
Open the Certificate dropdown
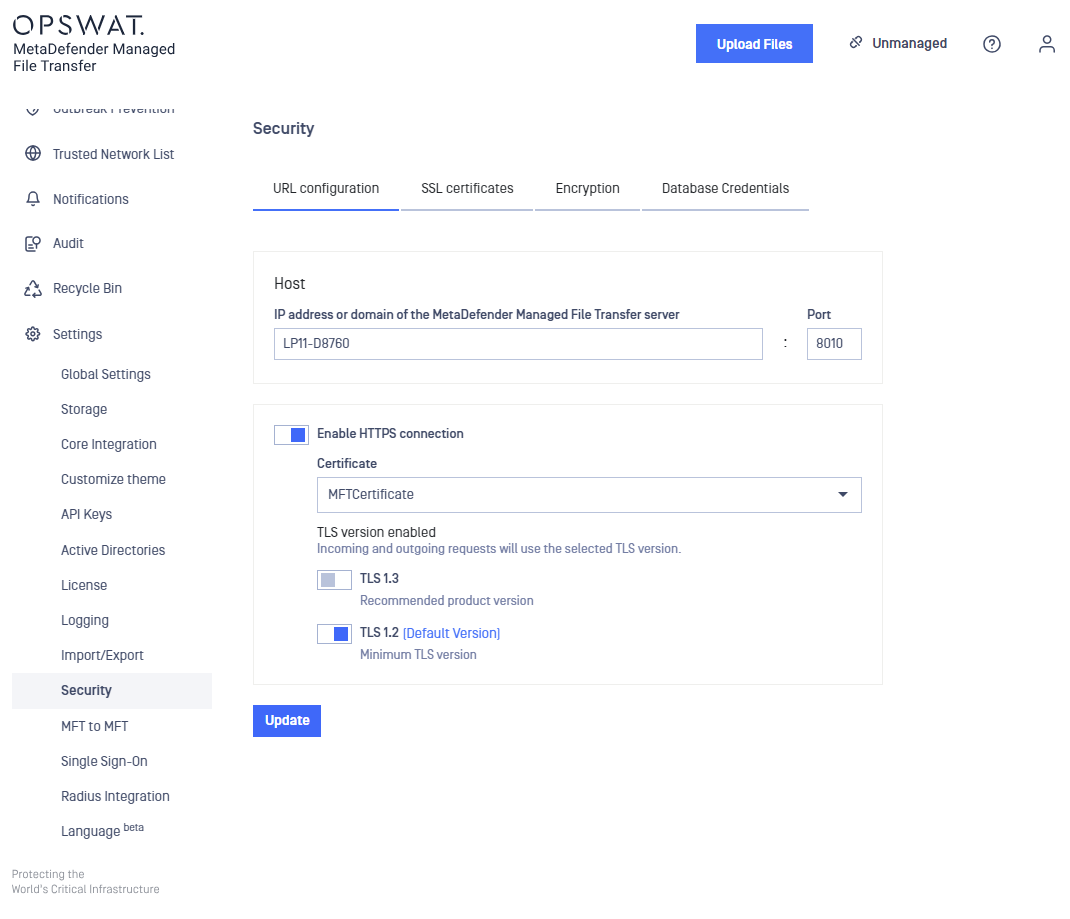click(589, 495)
